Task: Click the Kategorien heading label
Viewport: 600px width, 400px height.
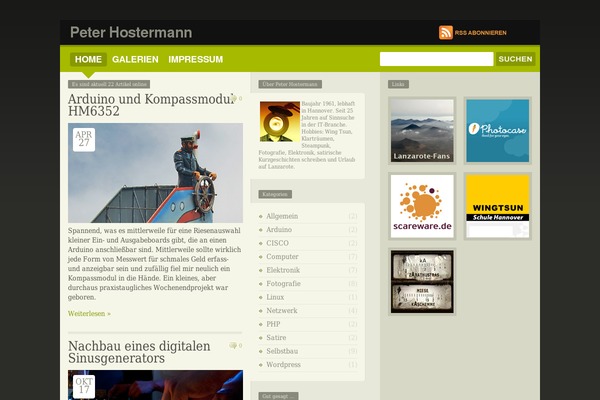Action: click(x=275, y=194)
